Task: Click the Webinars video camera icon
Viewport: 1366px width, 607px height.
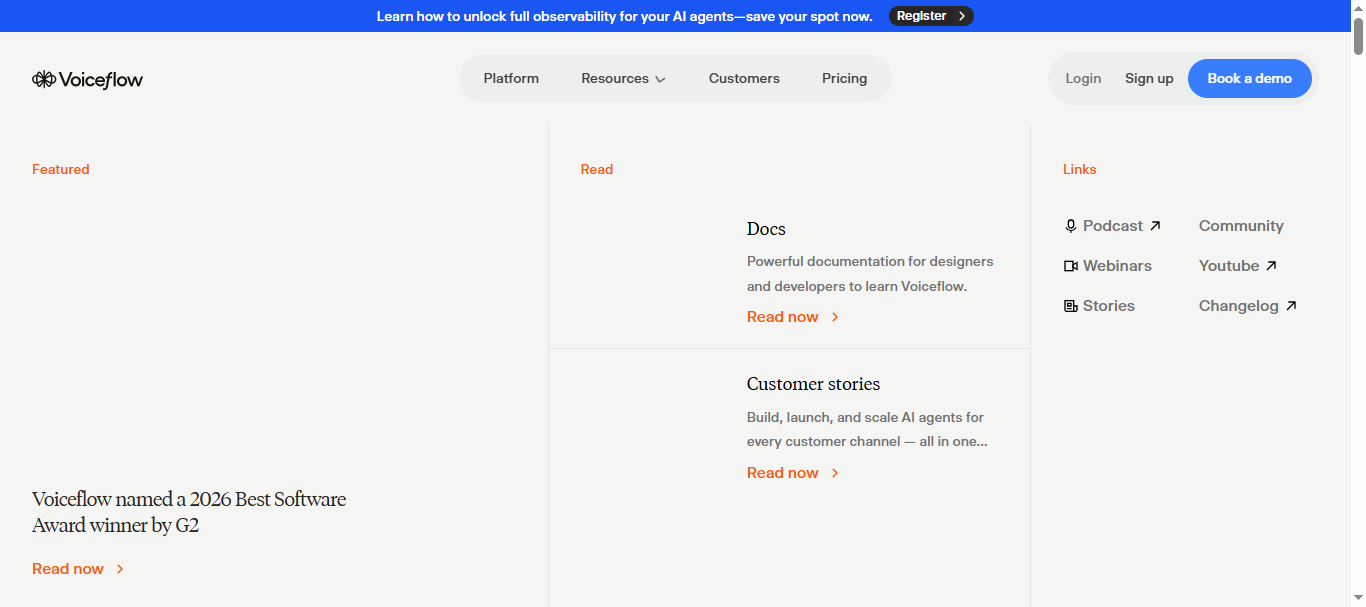Action: coord(1070,266)
